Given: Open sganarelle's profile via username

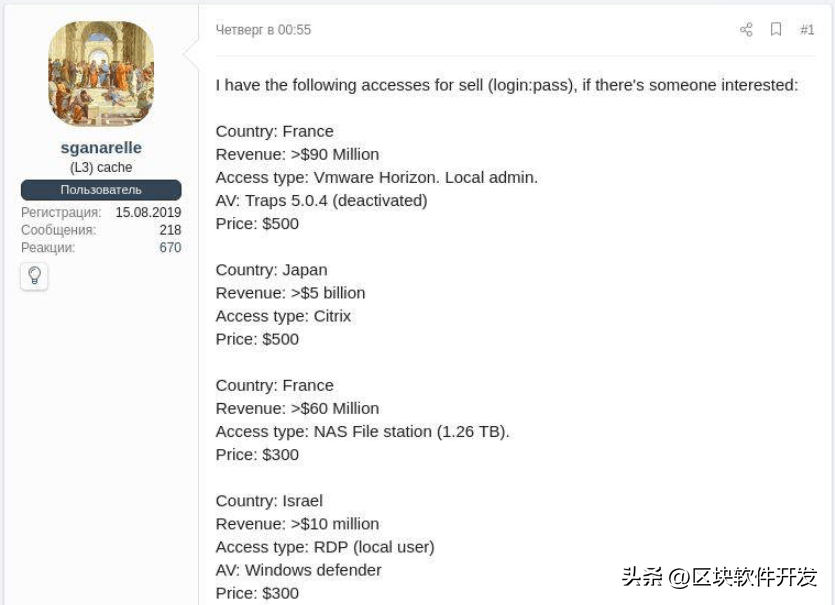Looking at the screenshot, I should [100, 147].
